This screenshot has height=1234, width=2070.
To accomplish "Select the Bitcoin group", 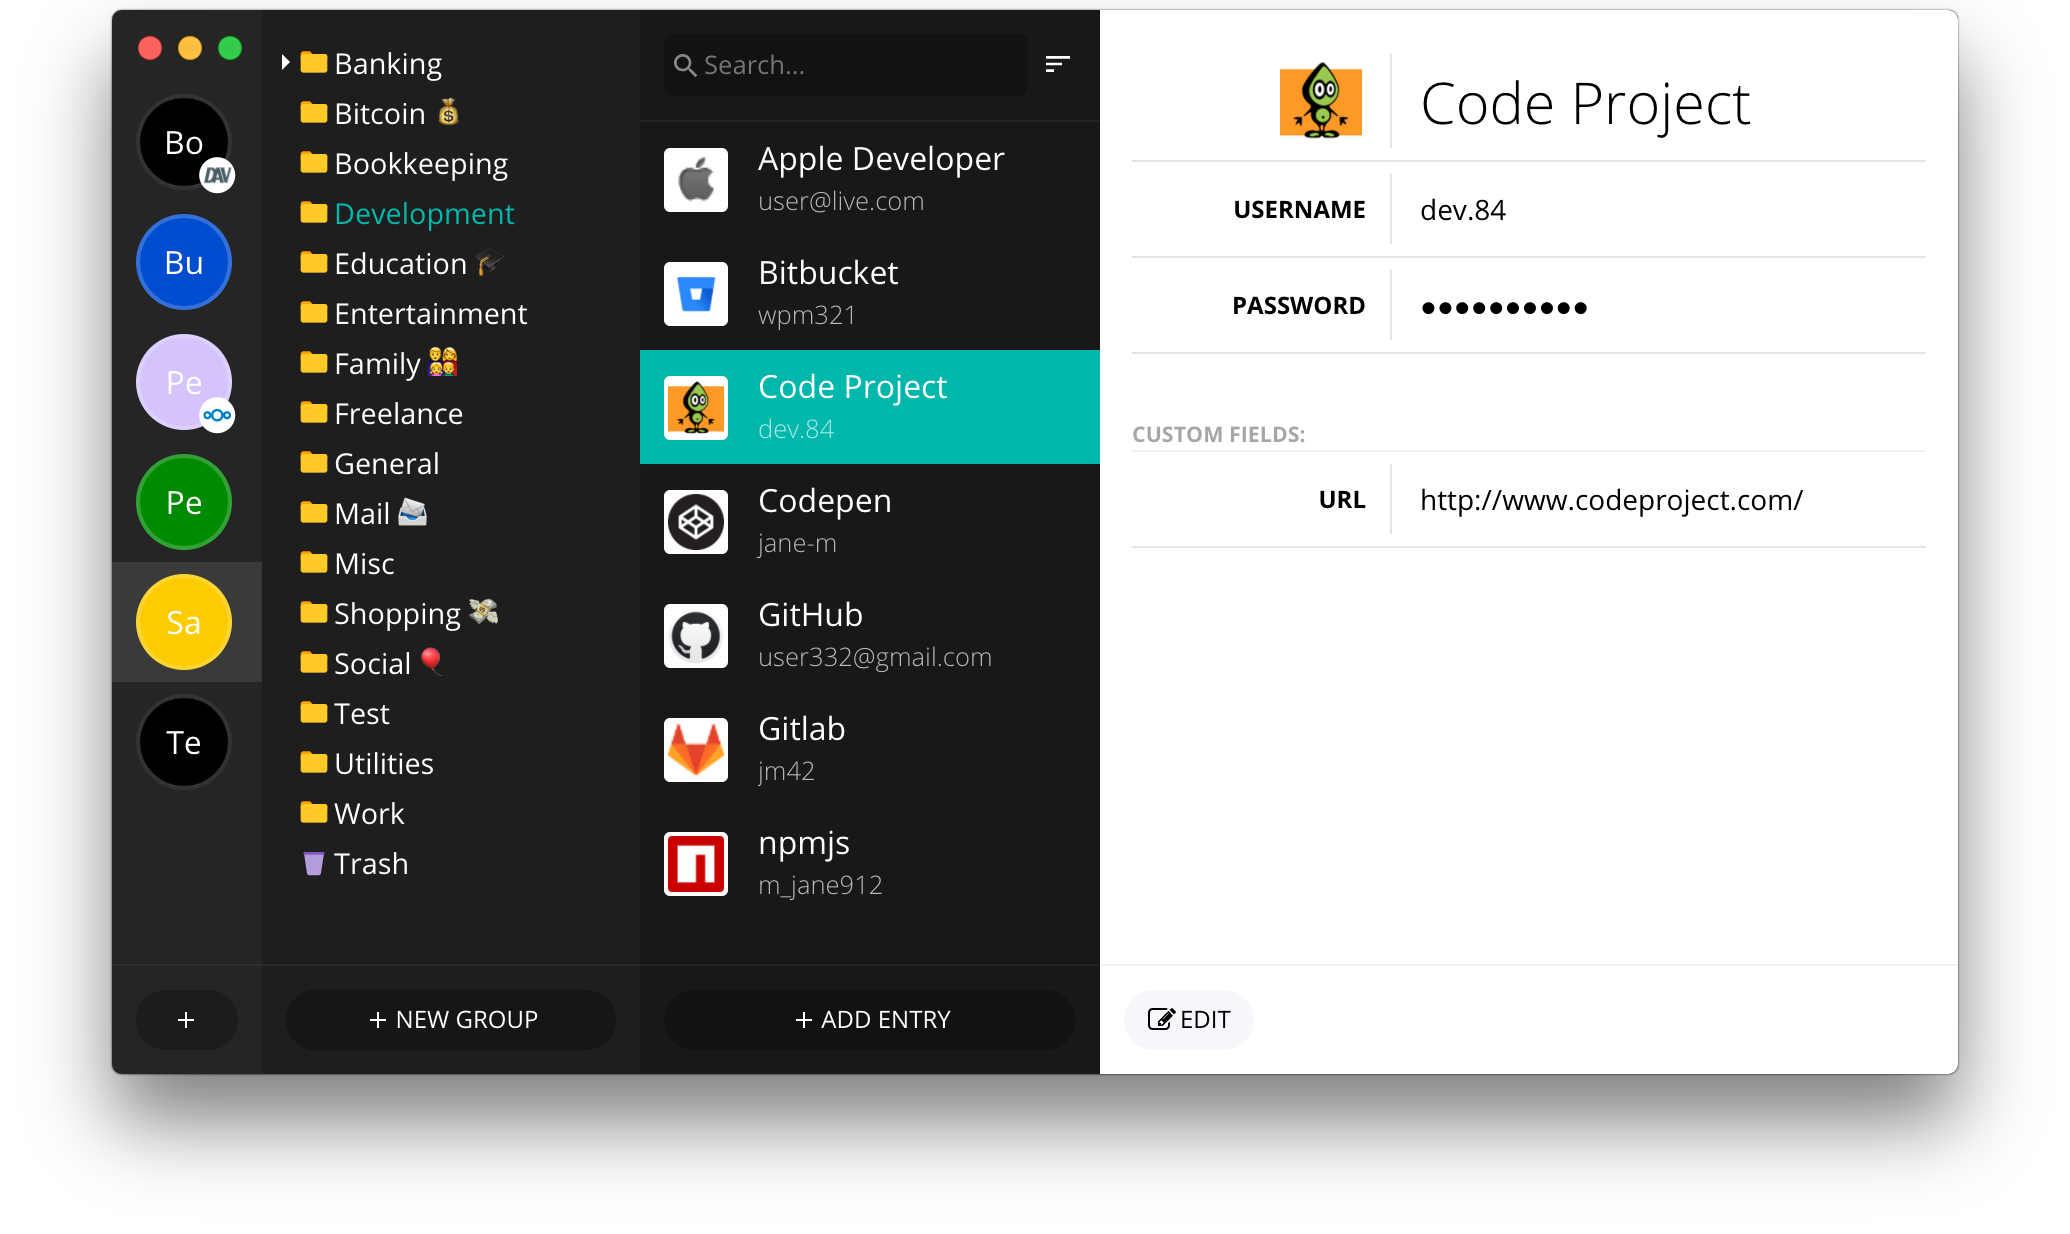I will [380, 113].
